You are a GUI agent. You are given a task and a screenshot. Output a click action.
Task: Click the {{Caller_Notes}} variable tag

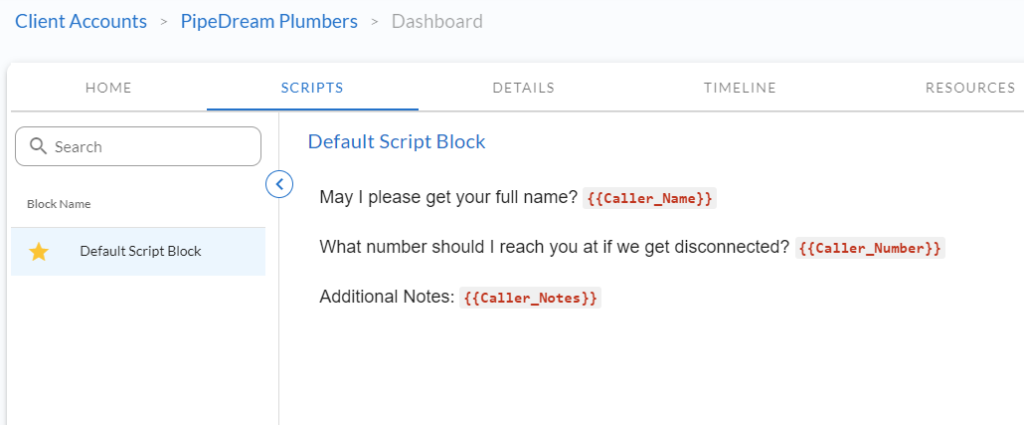click(x=530, y=298)
